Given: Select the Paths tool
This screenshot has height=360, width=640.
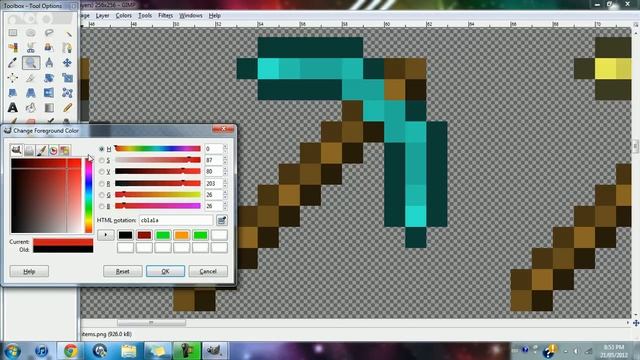Looking at the screenshot, I should pyautogui.click(x=67, y=47).
